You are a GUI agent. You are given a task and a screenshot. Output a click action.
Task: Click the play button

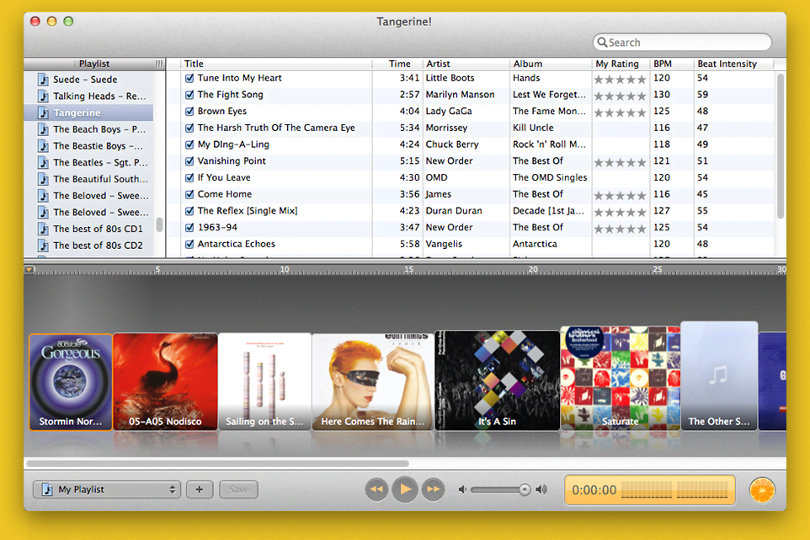click(x=405, y=489)
